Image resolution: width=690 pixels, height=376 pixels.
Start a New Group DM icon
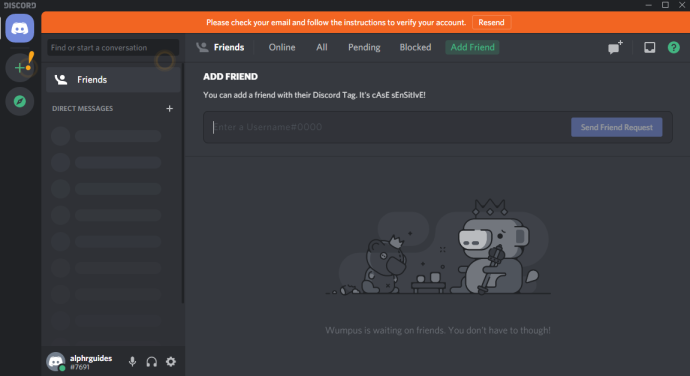(x=615, y=47)
